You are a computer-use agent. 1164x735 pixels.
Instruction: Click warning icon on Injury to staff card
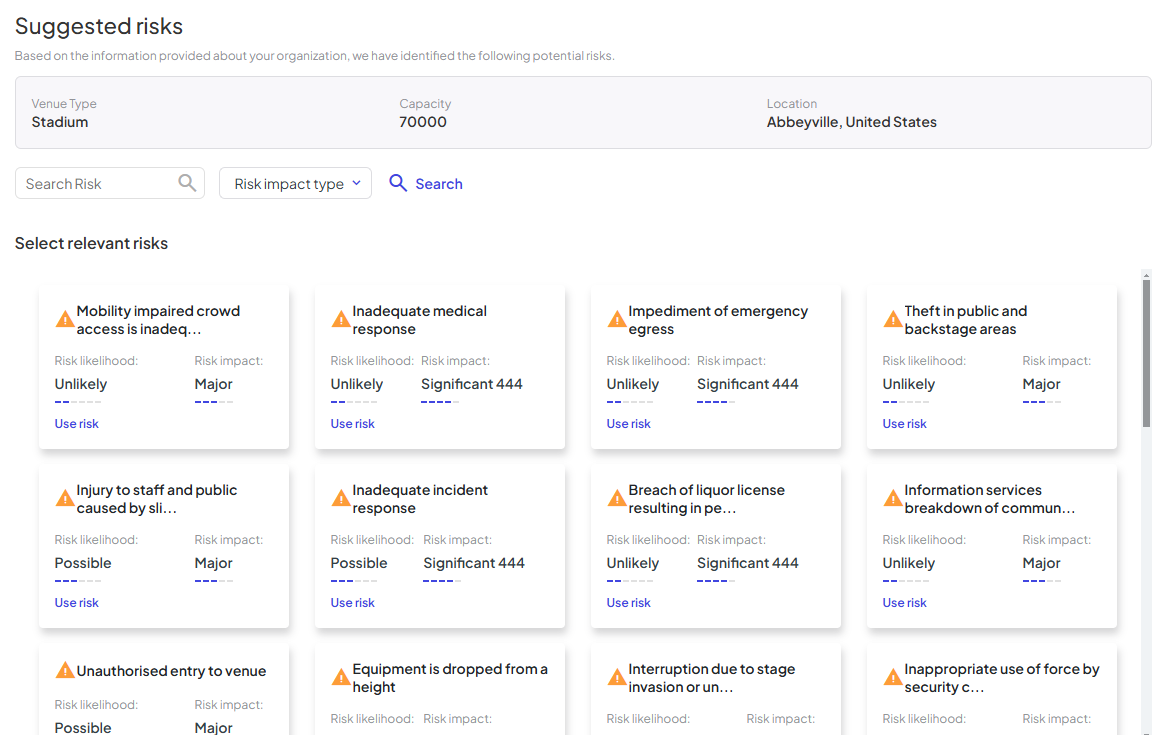pos(65,498)
